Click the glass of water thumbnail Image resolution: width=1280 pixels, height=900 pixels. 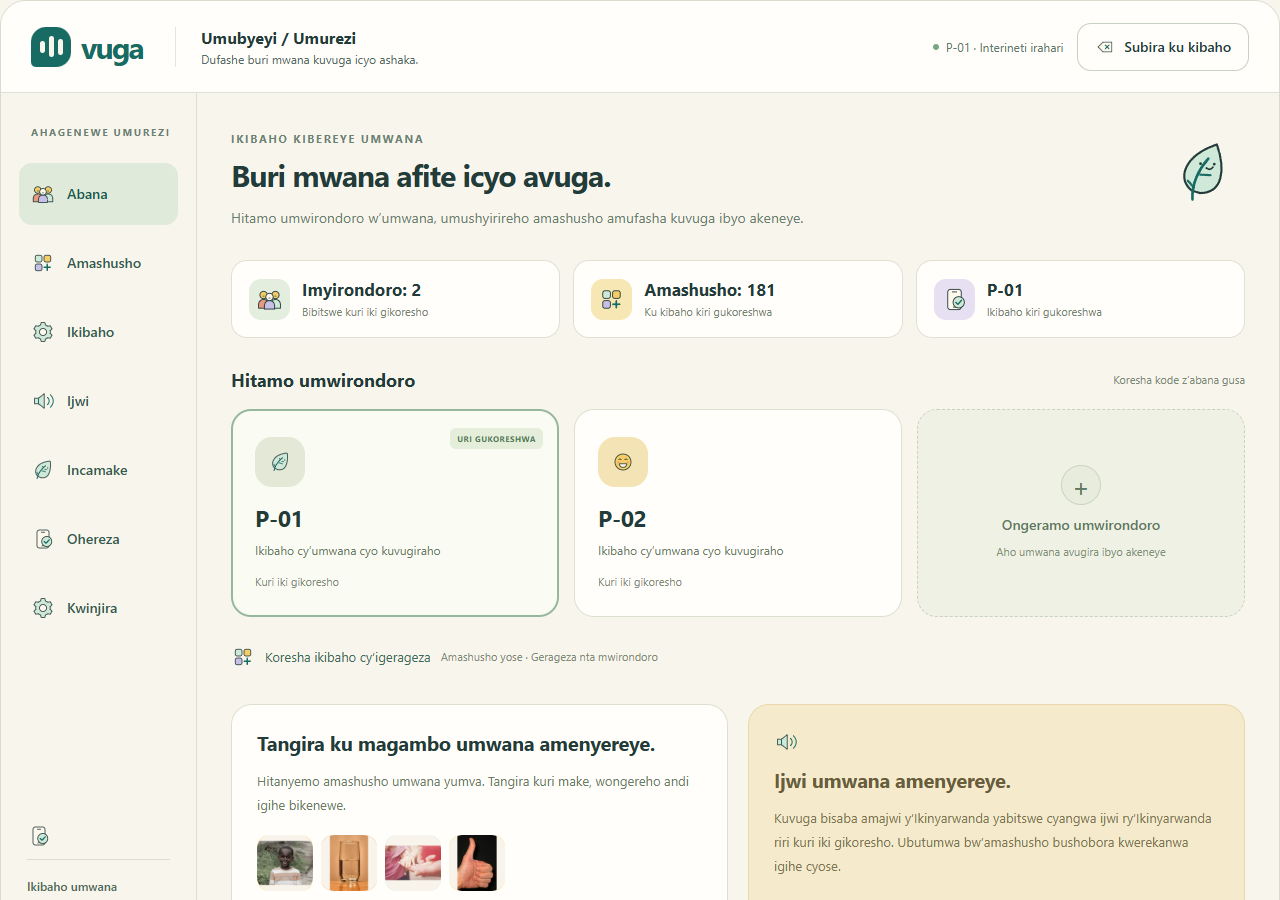[x=349, y=863]
